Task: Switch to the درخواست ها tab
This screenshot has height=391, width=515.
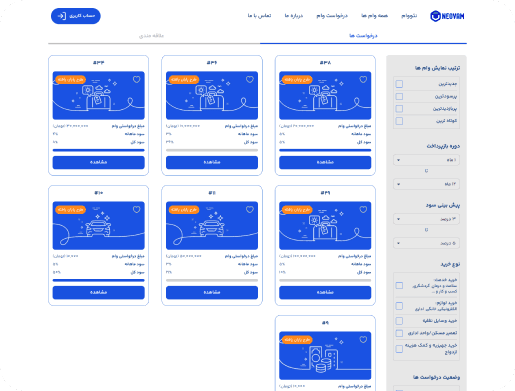Action: pos(363,36)
